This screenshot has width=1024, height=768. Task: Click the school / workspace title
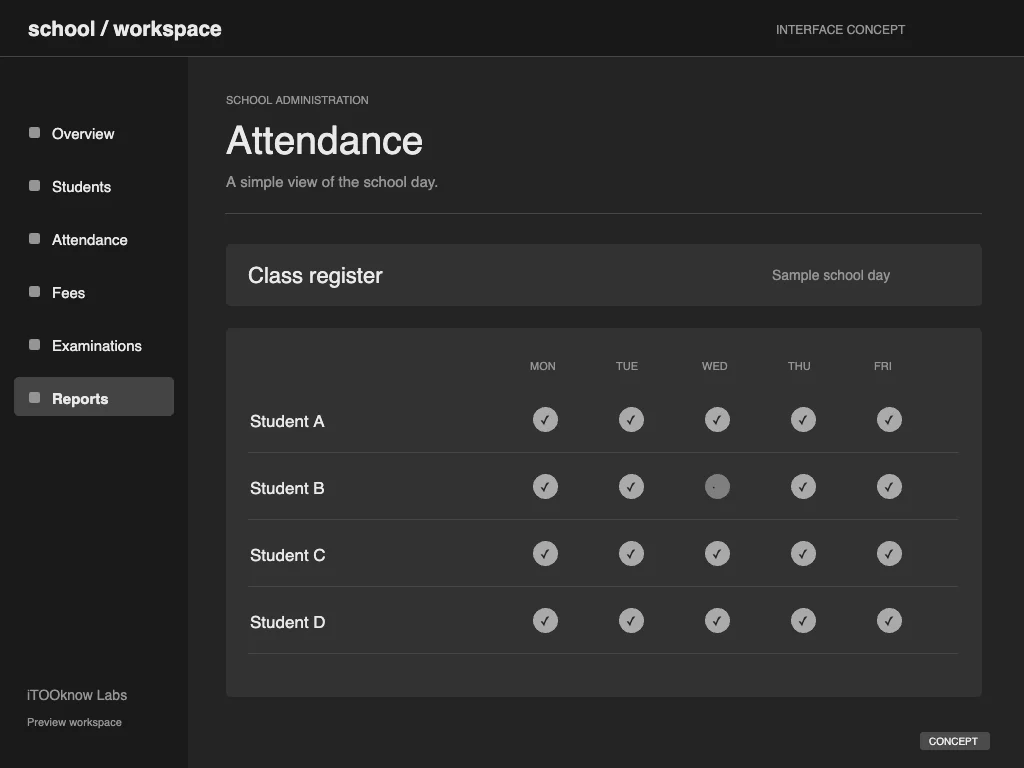pyautogui.click(x=125, y=29)
